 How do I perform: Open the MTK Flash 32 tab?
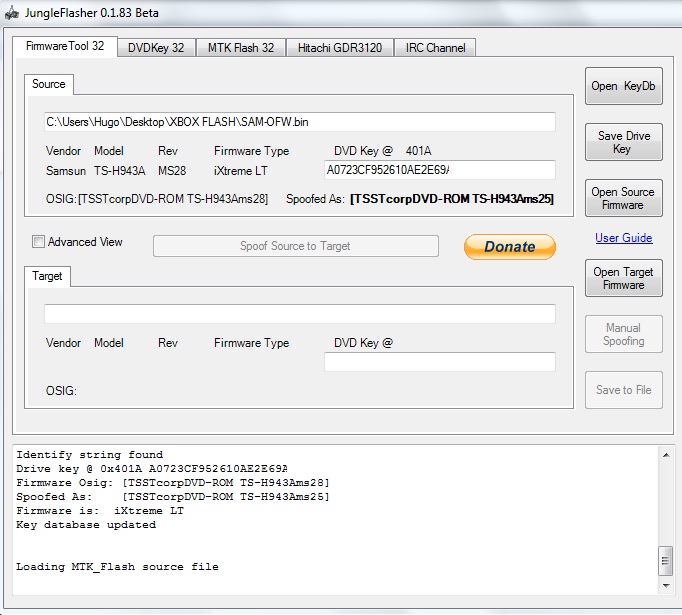pos(241,48)
